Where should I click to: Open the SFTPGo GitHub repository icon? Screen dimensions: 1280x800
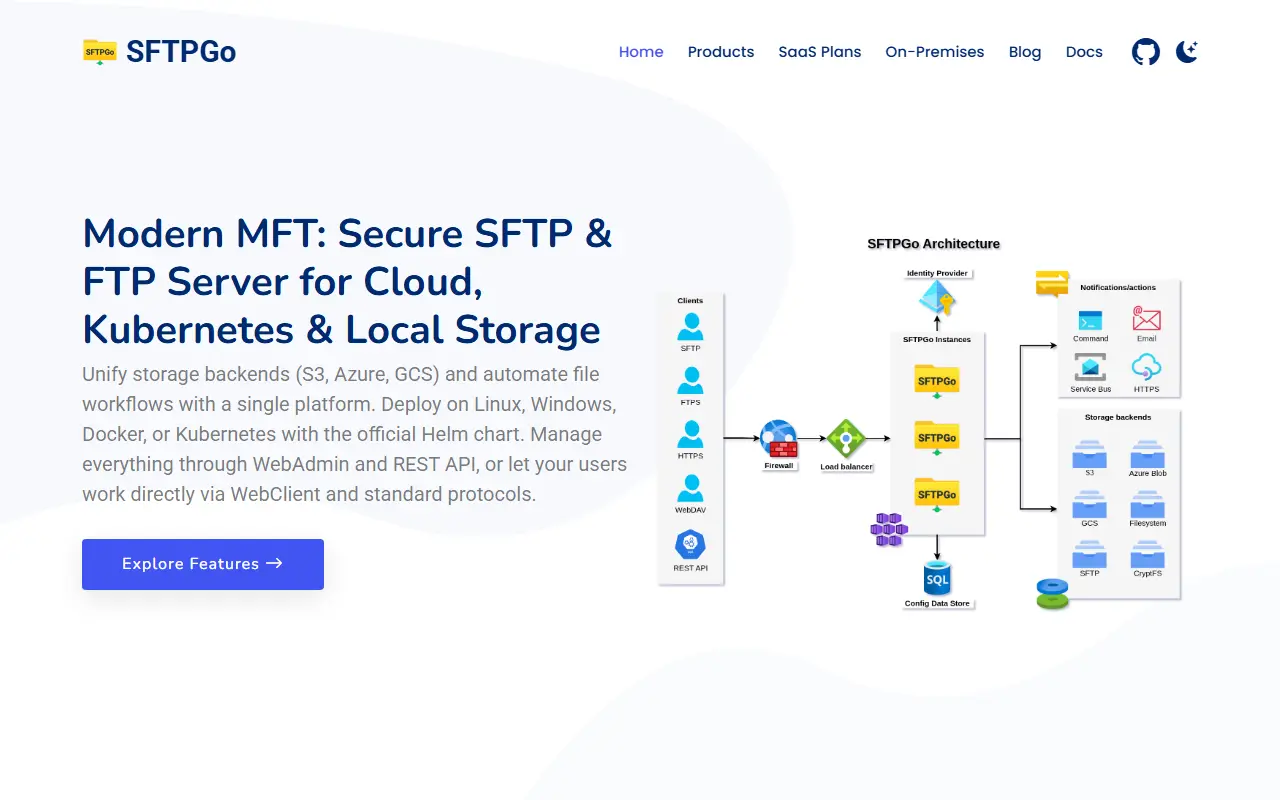pyautogui.click(x=1146, y=52)
